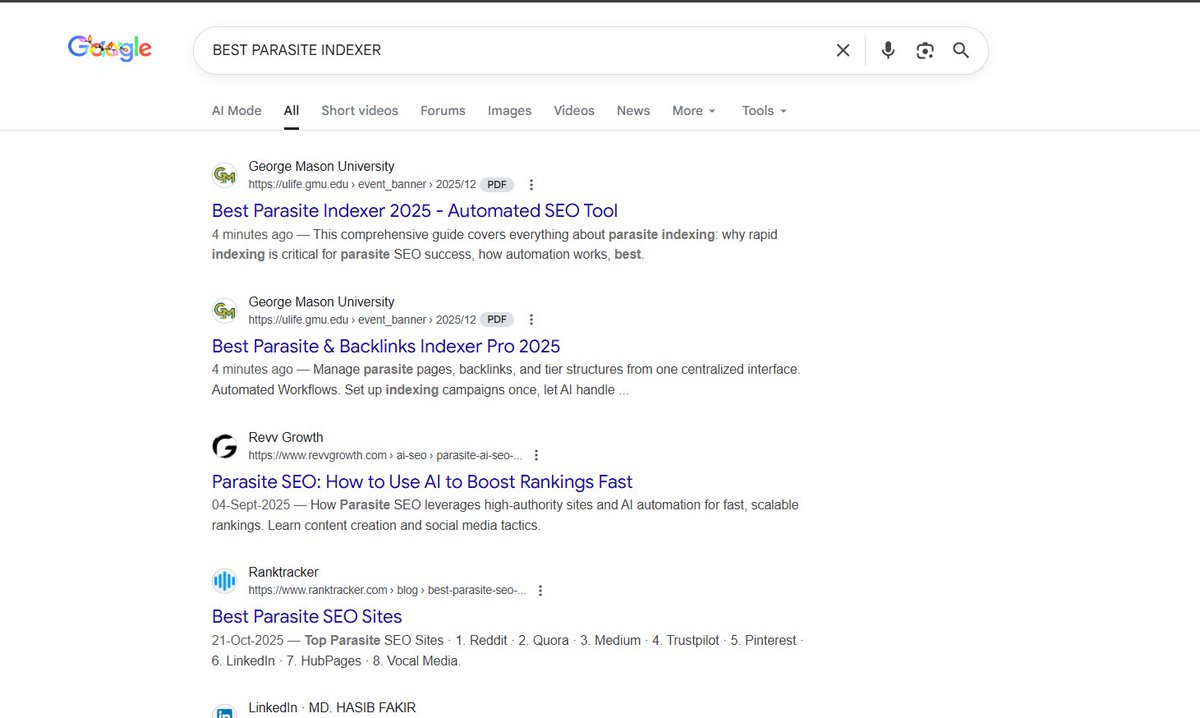The height and width of the screenshot is (718, 1200).
Task: Click ulife.gmu.edu URL above Backlinks Indexer Pro 2025
Action: pyautogui.click(x=363, y=320)
